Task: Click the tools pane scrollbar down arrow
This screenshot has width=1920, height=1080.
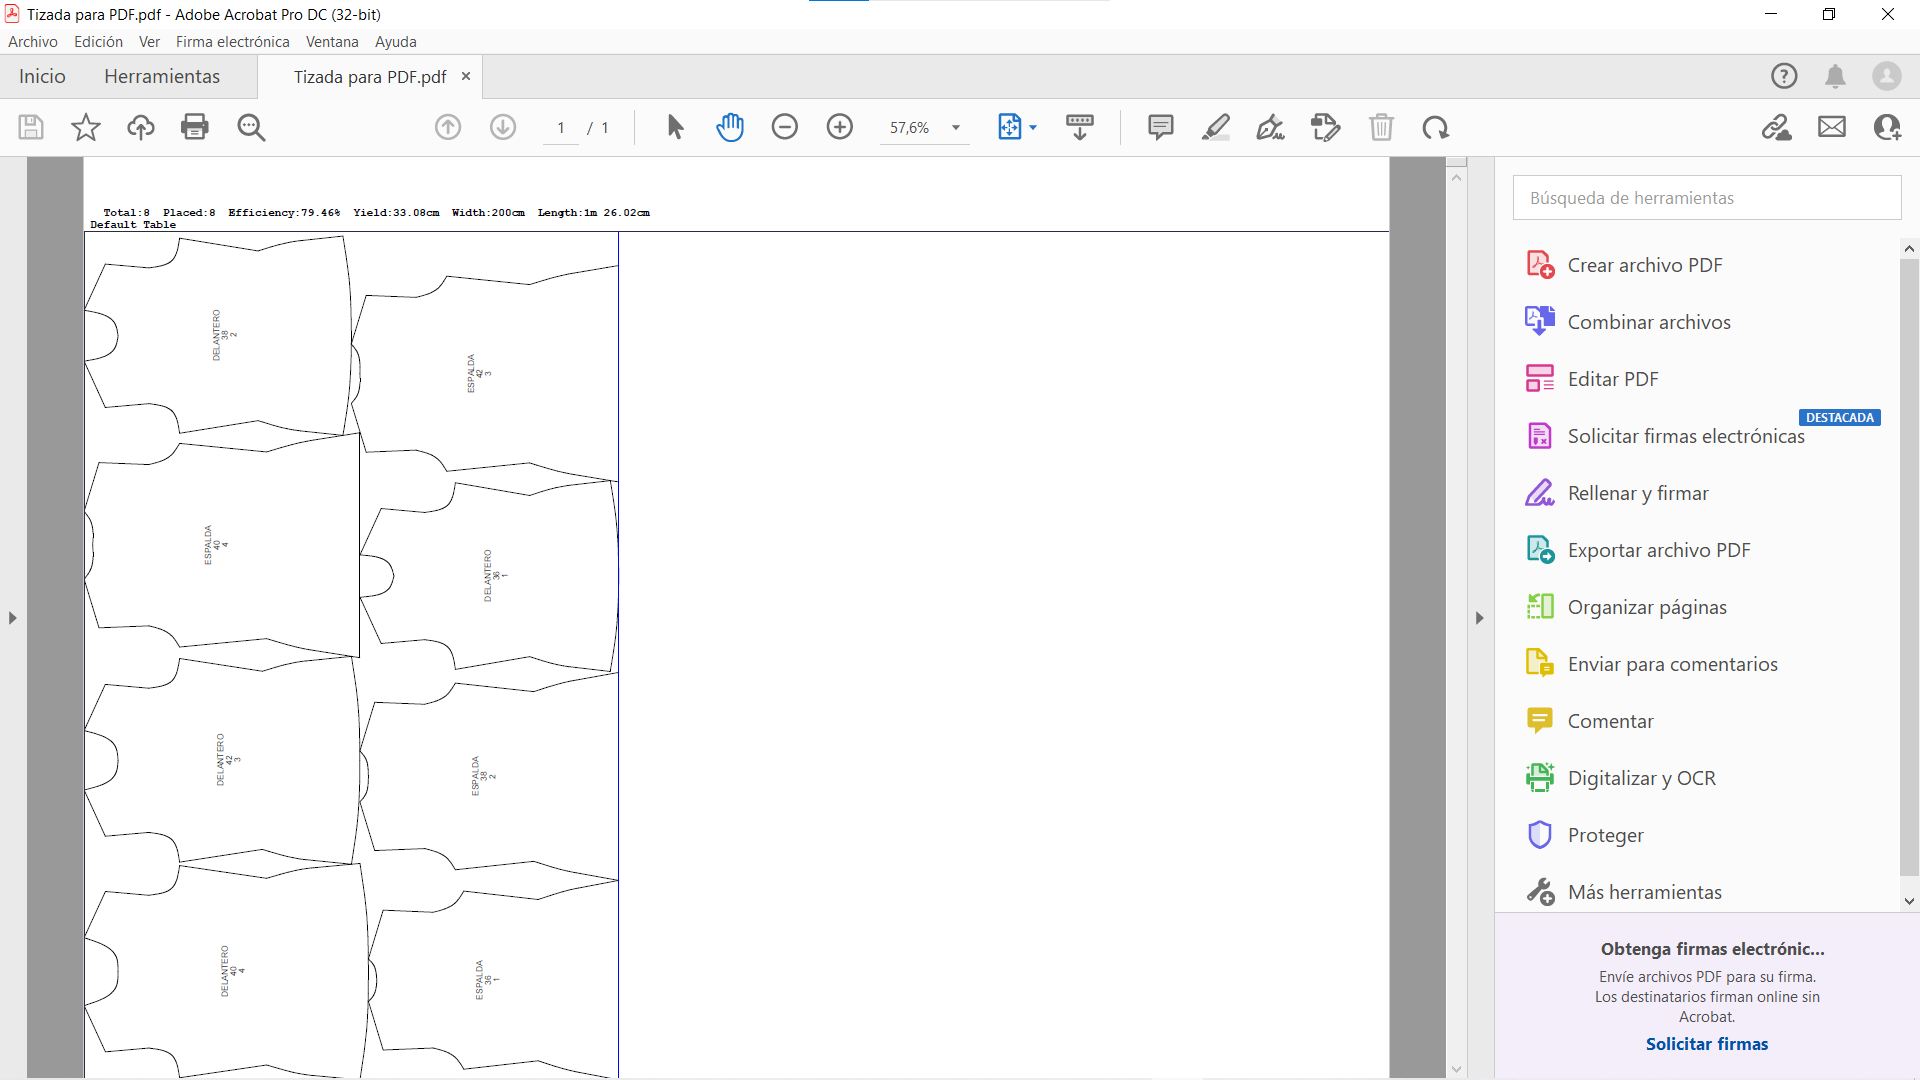Action: tap(1909, 901)
